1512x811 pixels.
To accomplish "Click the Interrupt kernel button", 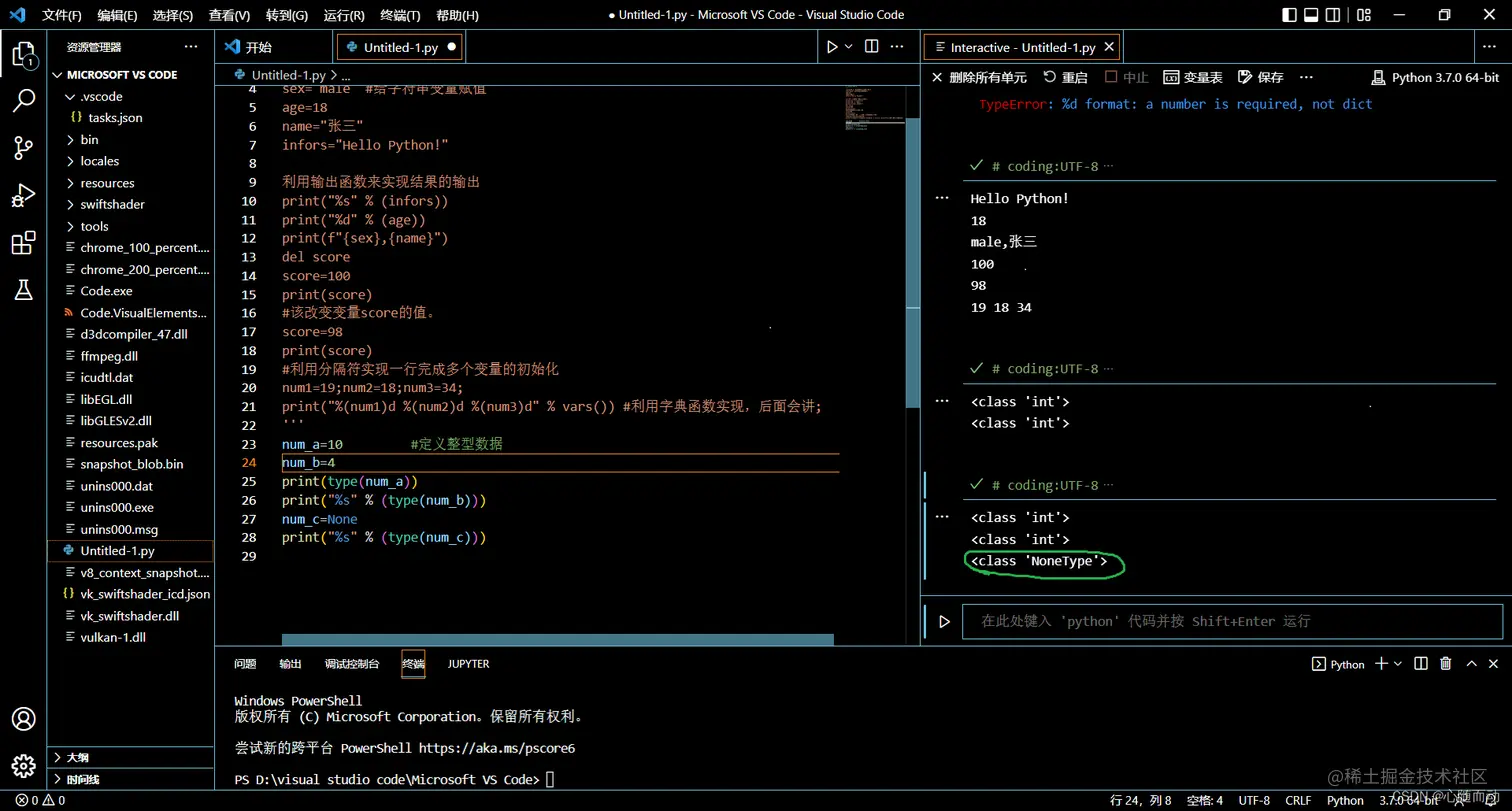I will click(1126, 77).
